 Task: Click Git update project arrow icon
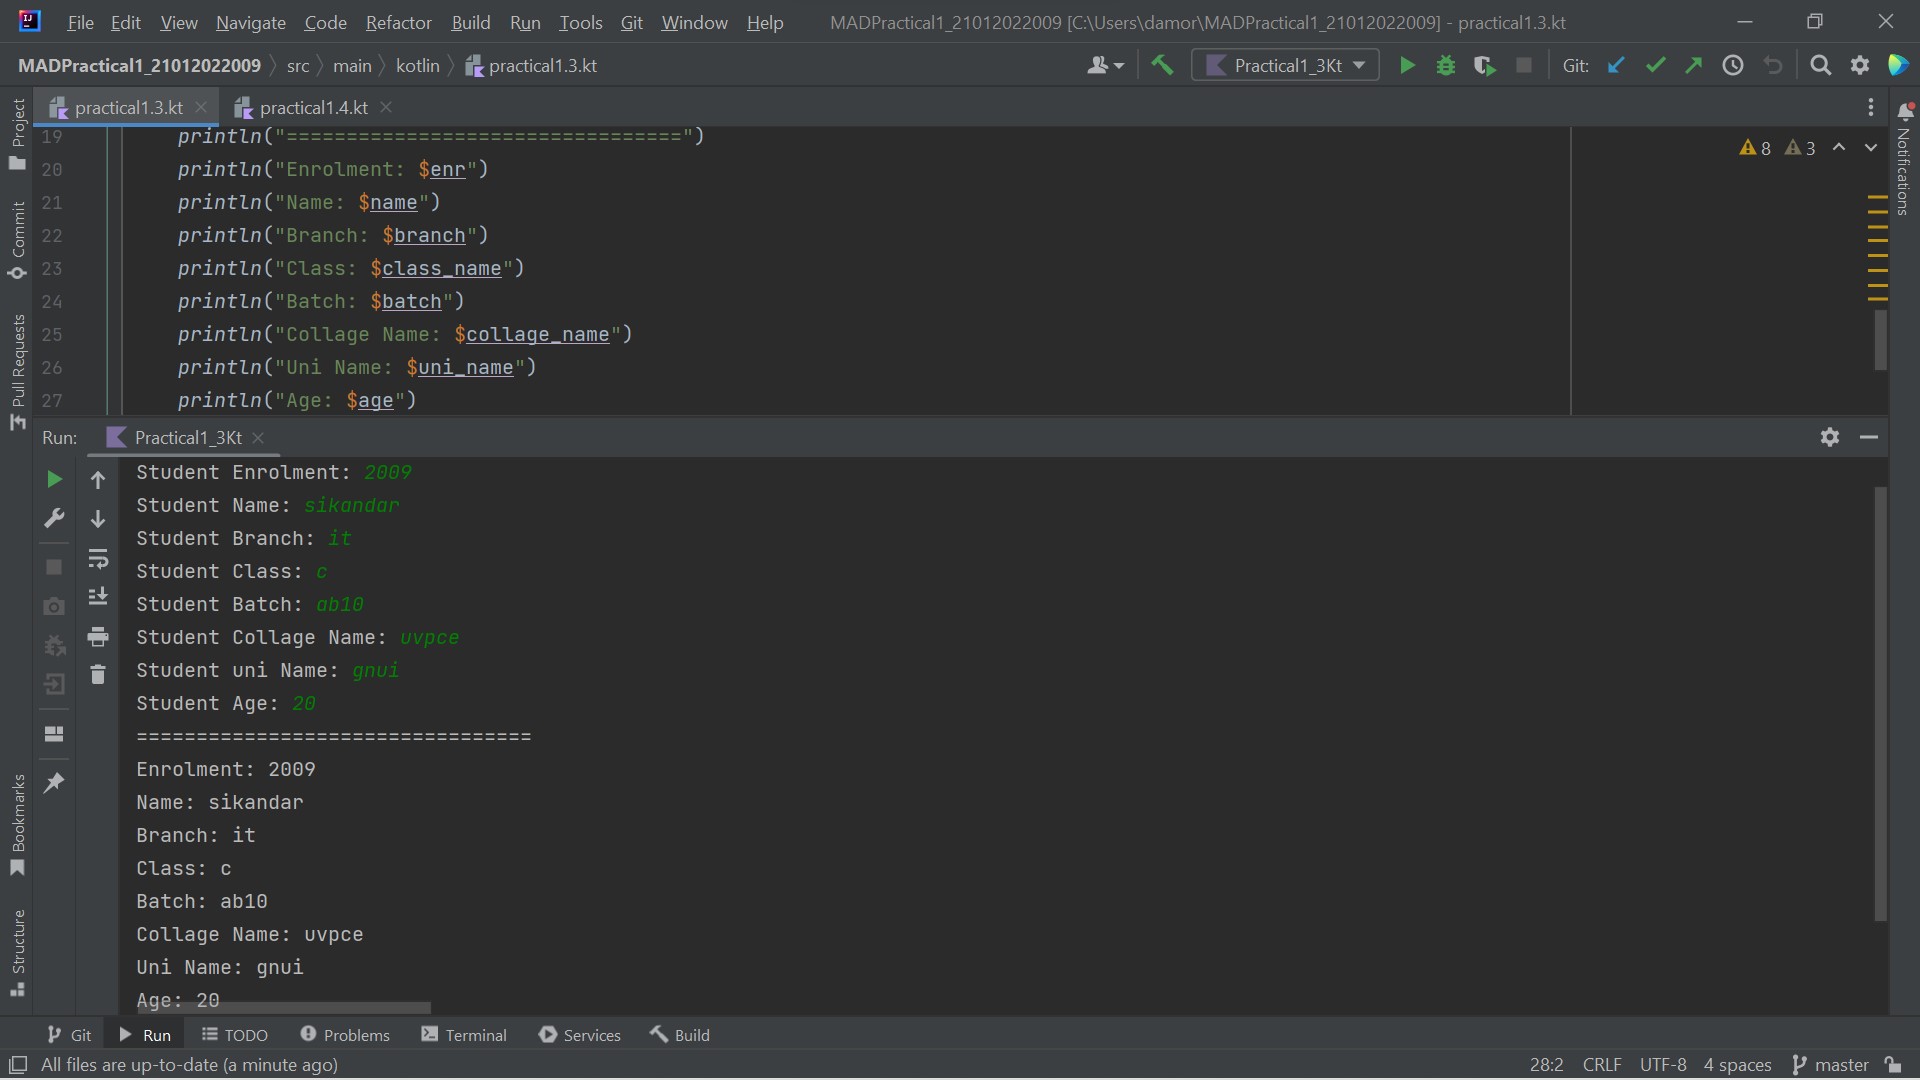[1616, 66]
